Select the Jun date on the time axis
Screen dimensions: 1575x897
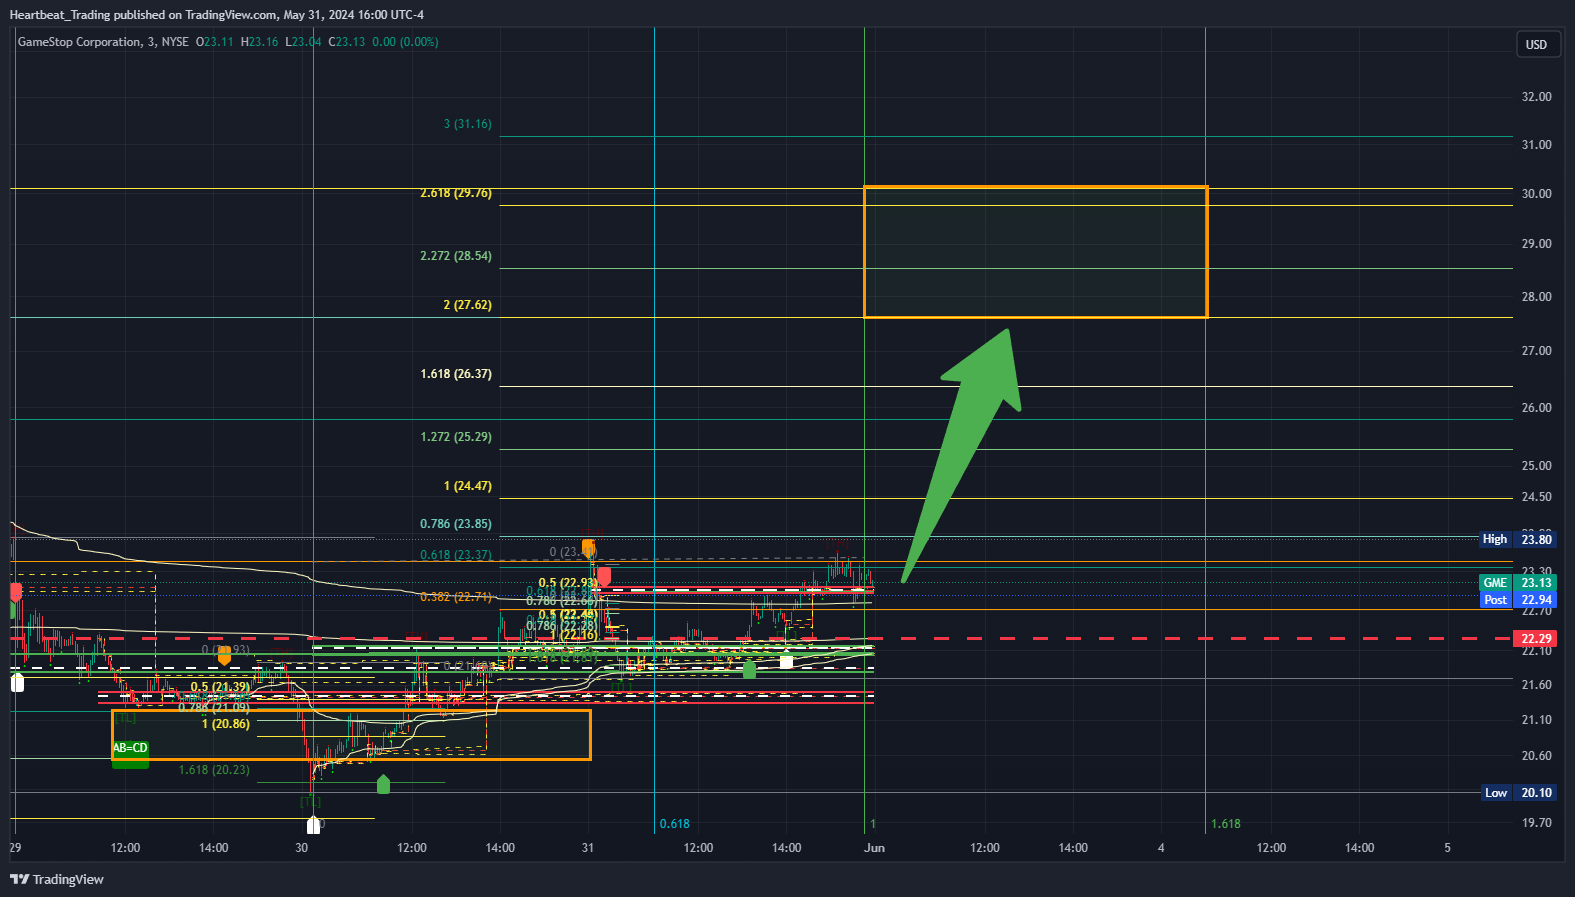(875, 848)
